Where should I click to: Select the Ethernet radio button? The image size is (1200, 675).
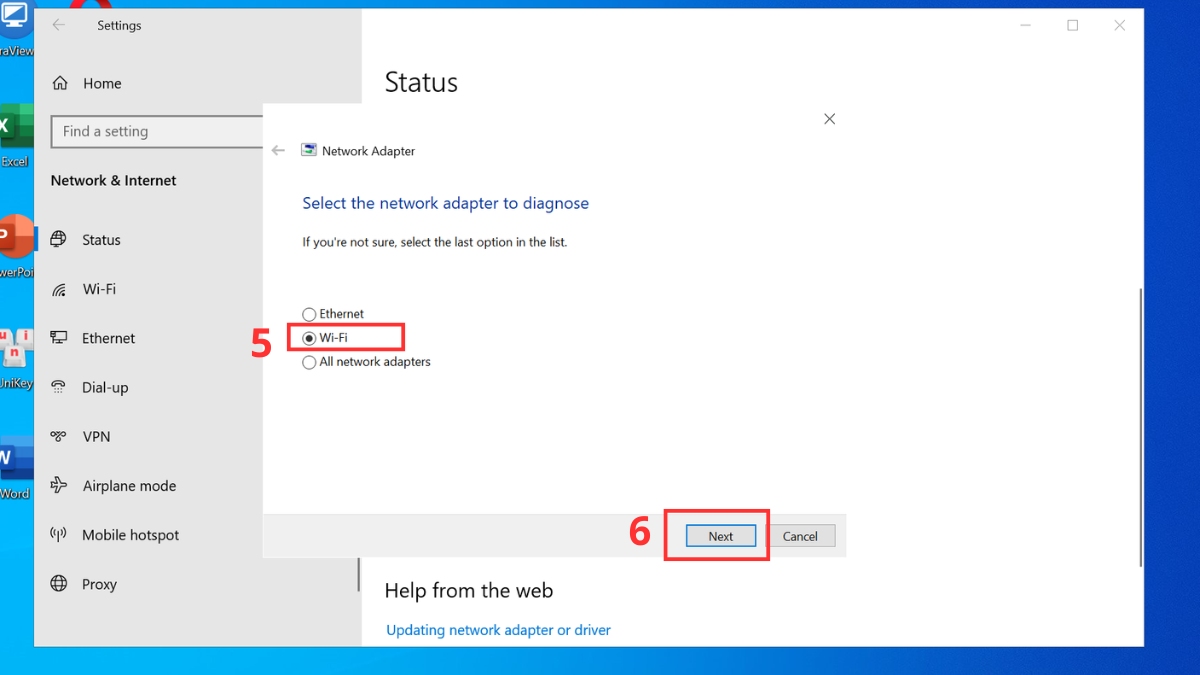click(309, 314)
